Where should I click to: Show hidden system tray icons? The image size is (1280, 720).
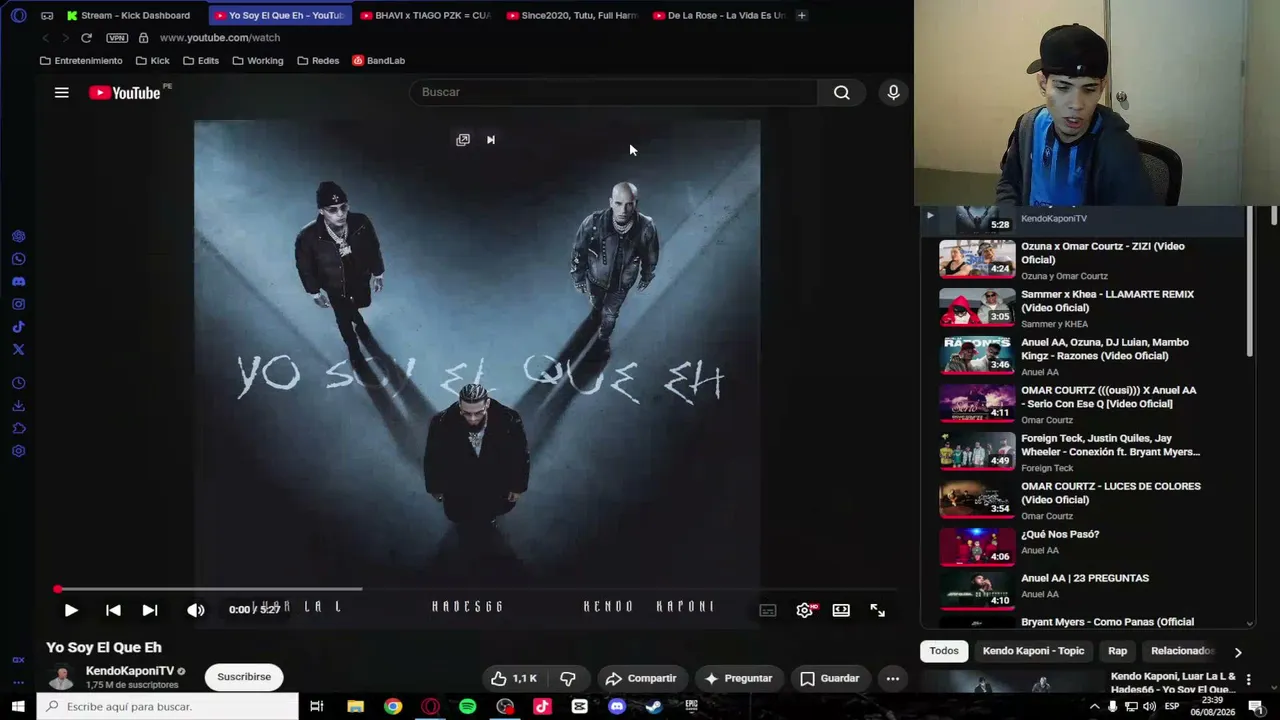point(1095,707)
